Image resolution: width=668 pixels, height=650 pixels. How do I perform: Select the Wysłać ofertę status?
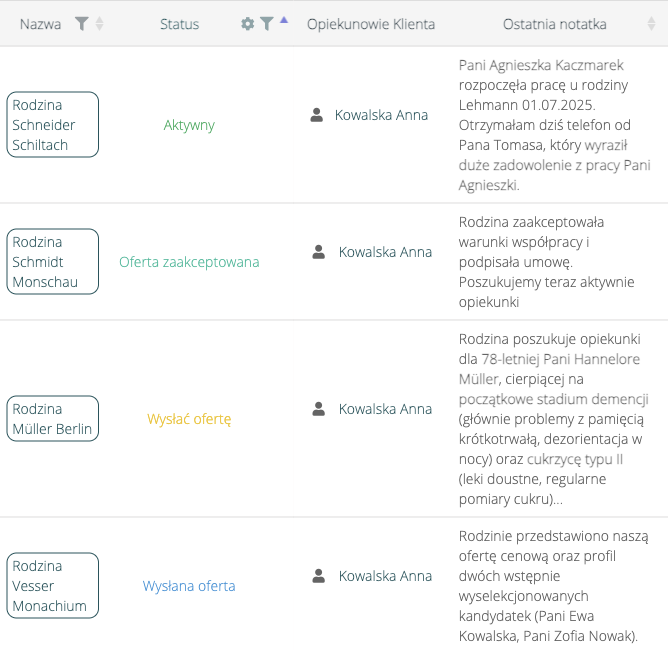tap(189, 419)
